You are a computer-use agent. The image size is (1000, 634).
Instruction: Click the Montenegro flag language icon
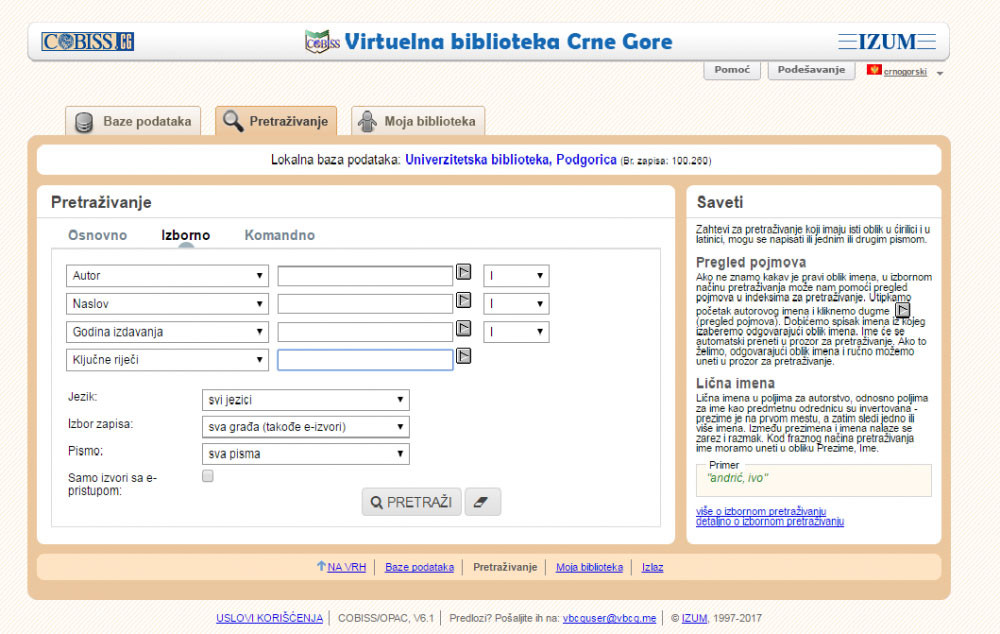(874, 71)
